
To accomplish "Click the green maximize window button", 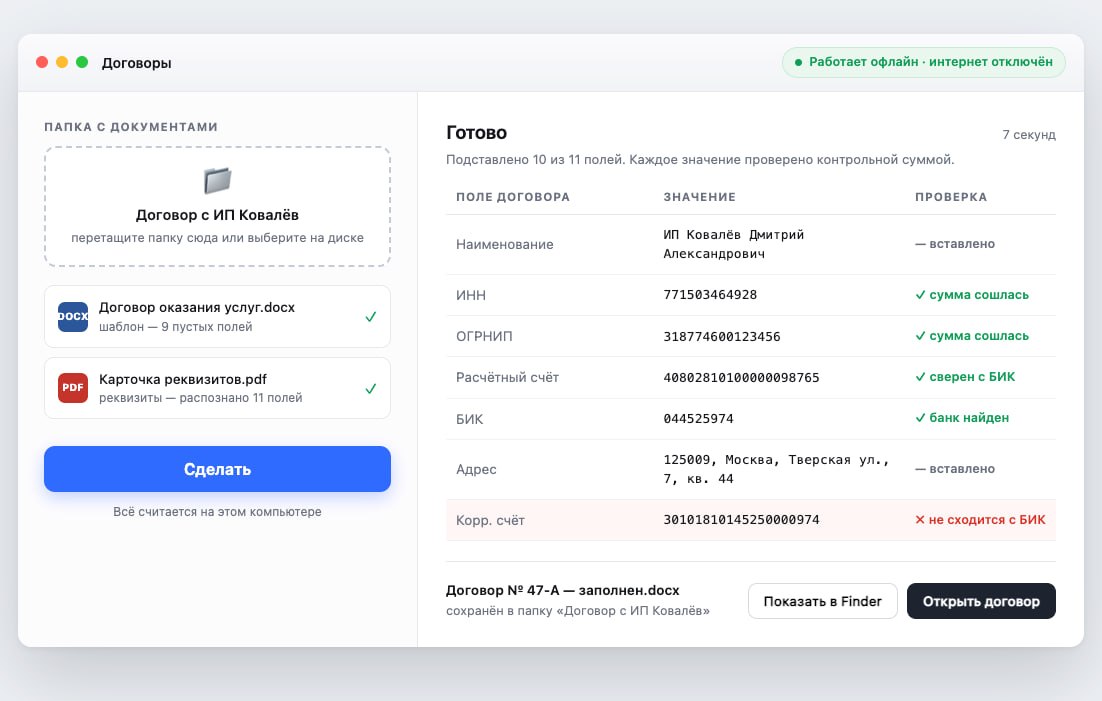I will [82, 62].
